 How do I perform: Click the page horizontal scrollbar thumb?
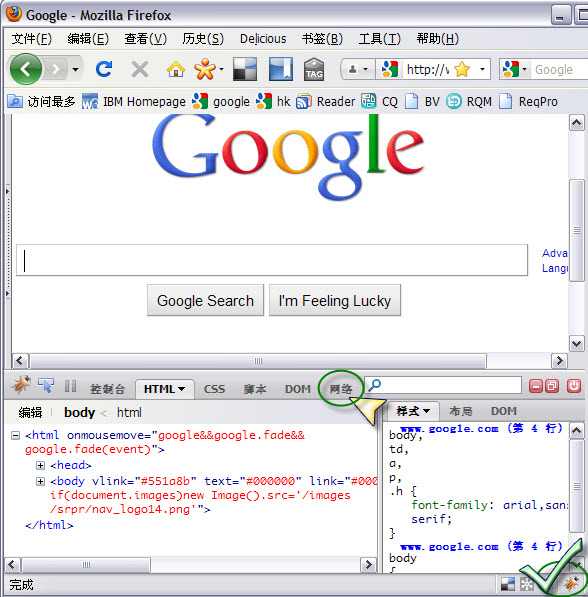click(x=258, y=361)
